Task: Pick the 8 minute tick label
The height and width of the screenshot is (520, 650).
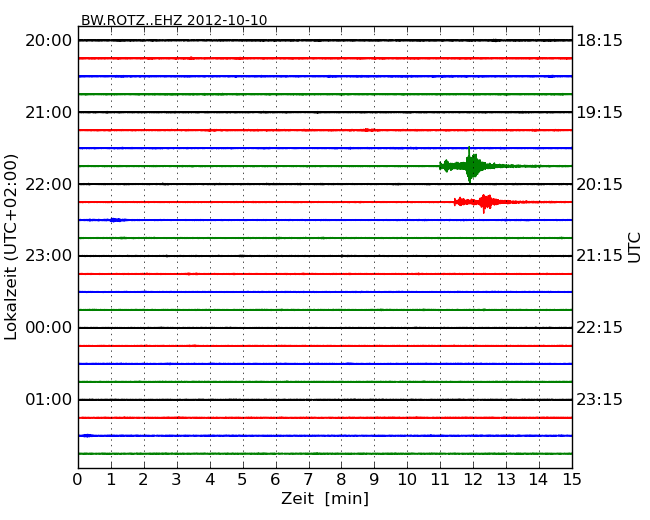Action: pyautogui.click(x=341, y=480)
